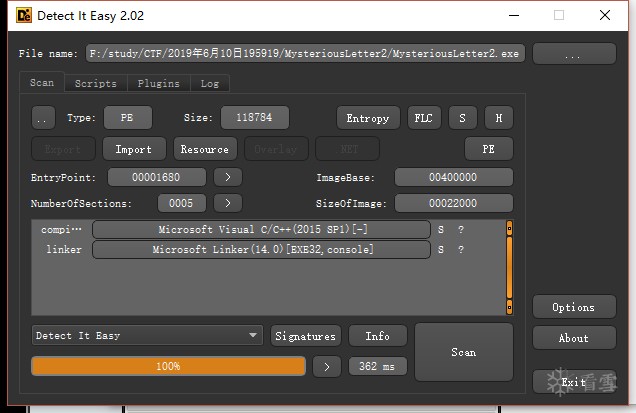Click the PE button beside the .NET button
The image size is (636, 413).
click(489, 149)
